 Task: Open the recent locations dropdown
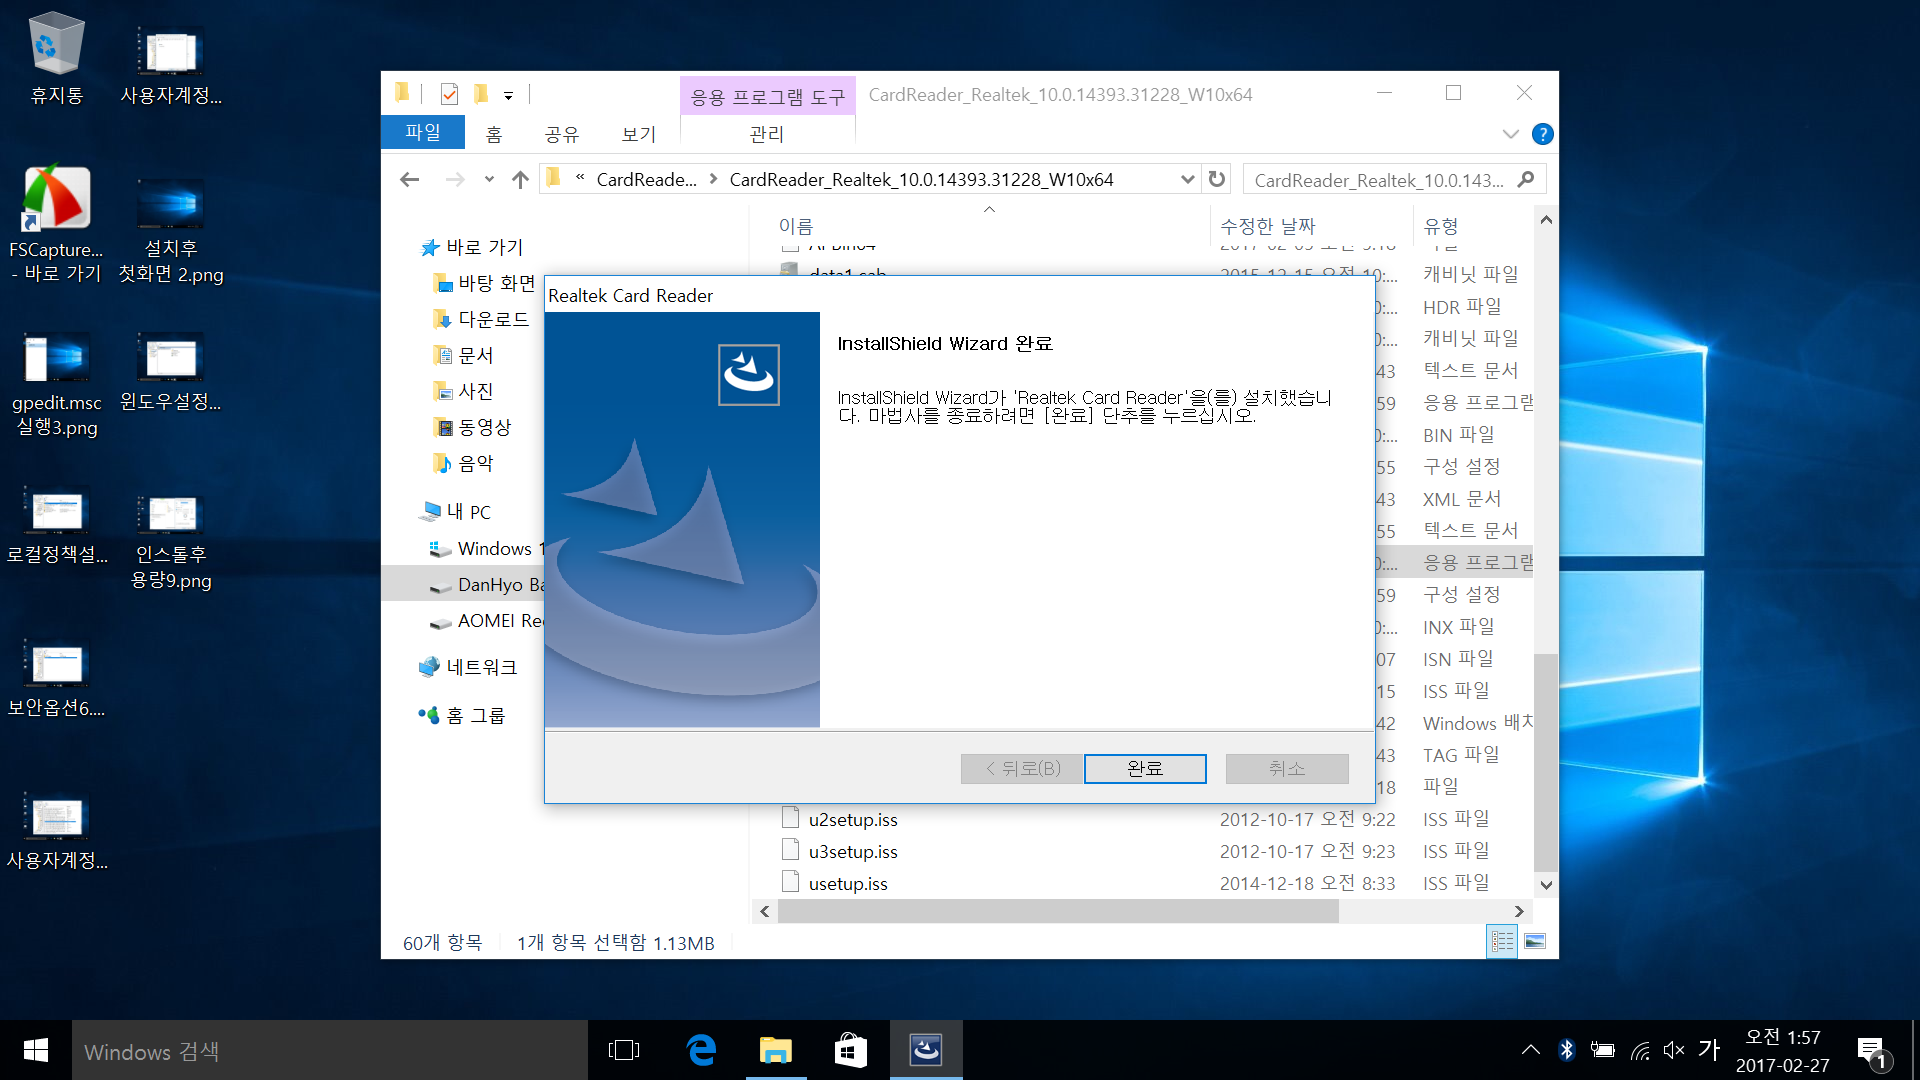point(489,179)
